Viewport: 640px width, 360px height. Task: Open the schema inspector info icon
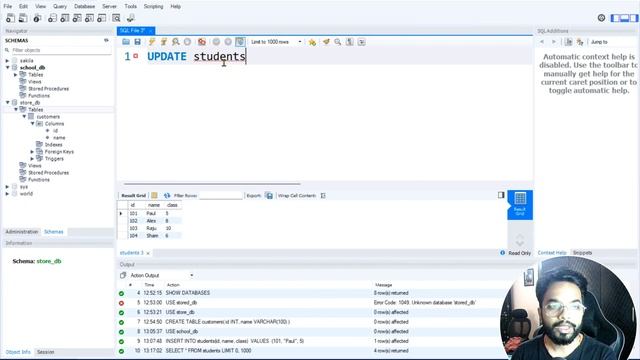point(38,18)
